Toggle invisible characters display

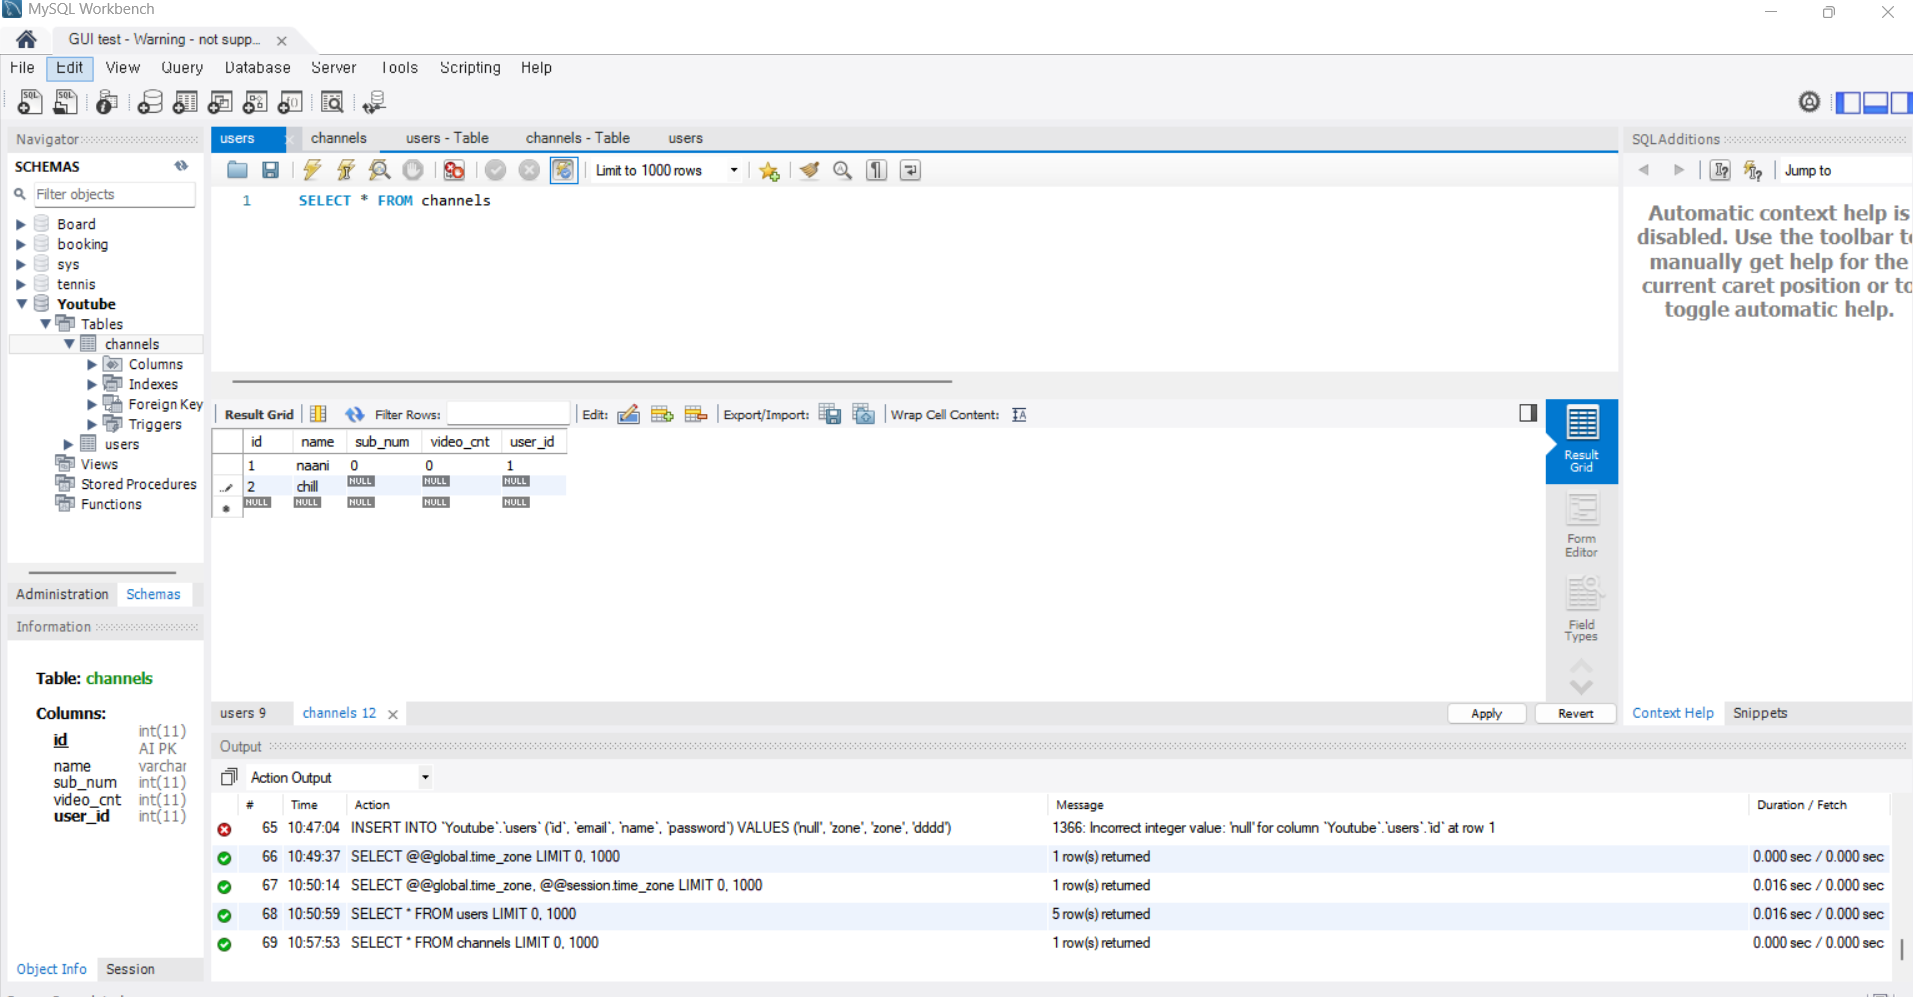point(876,170)
